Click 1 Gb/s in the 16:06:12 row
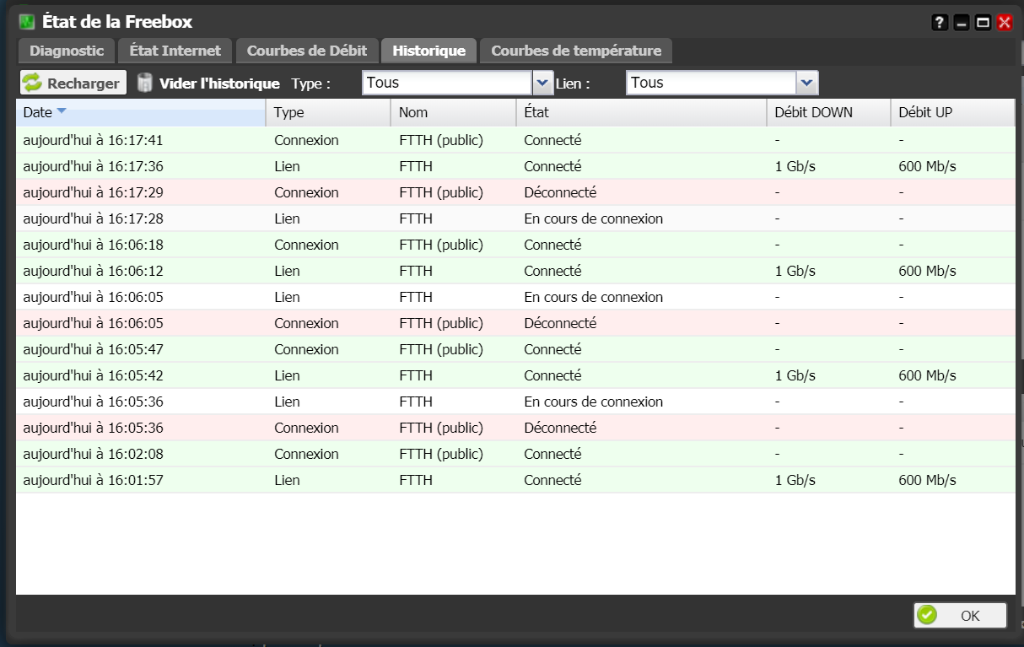The height and width of the screenshot is (647, 1024). pos(795,271)
